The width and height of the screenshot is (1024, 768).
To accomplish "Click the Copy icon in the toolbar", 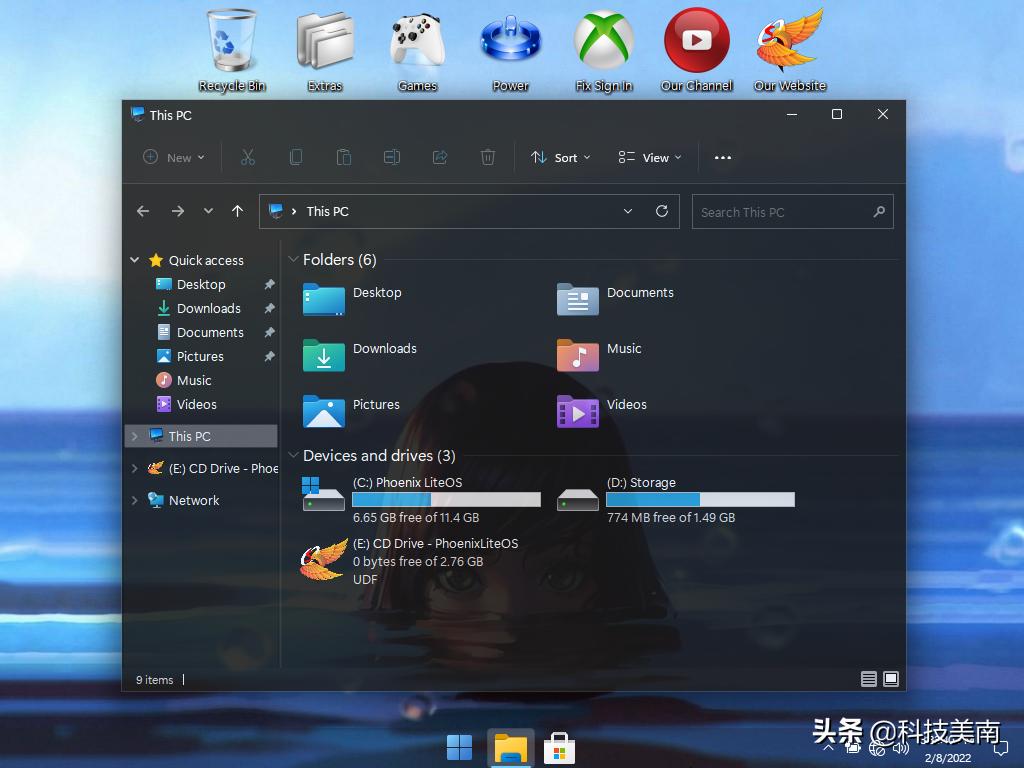I will point(295,157).
